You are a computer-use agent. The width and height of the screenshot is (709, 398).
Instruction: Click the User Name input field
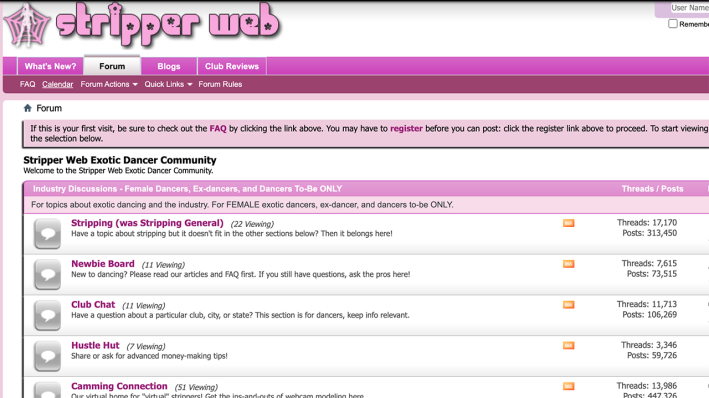coord(689,8)
